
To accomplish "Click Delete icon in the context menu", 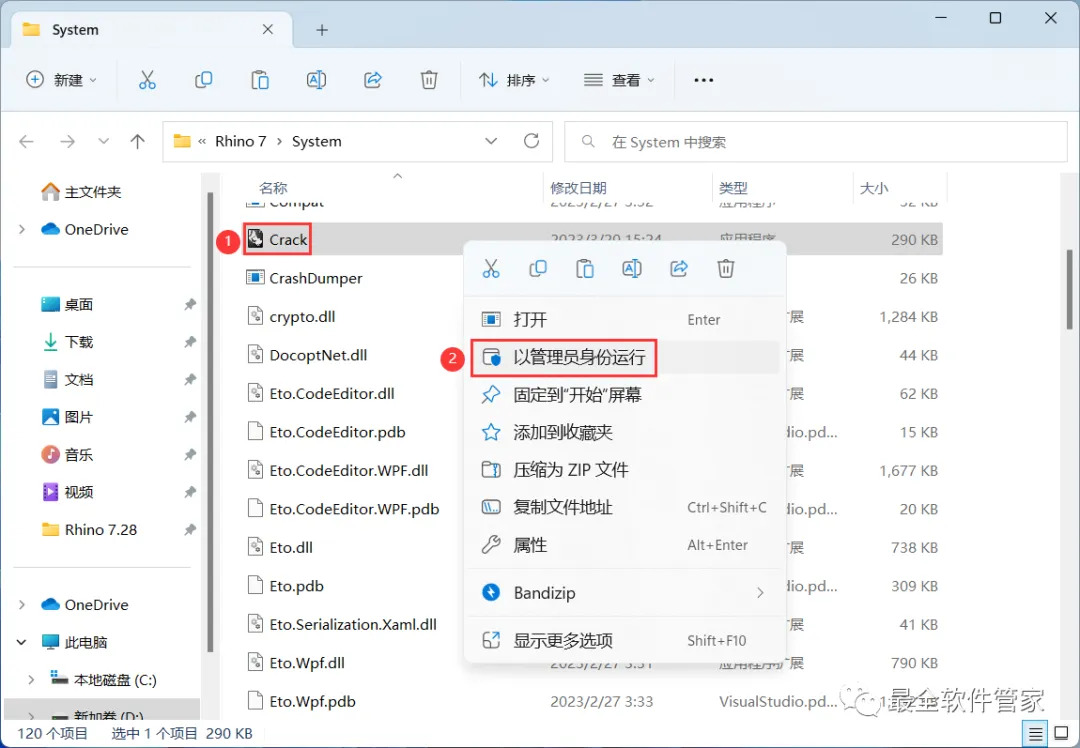I will [x=726, y=268].
